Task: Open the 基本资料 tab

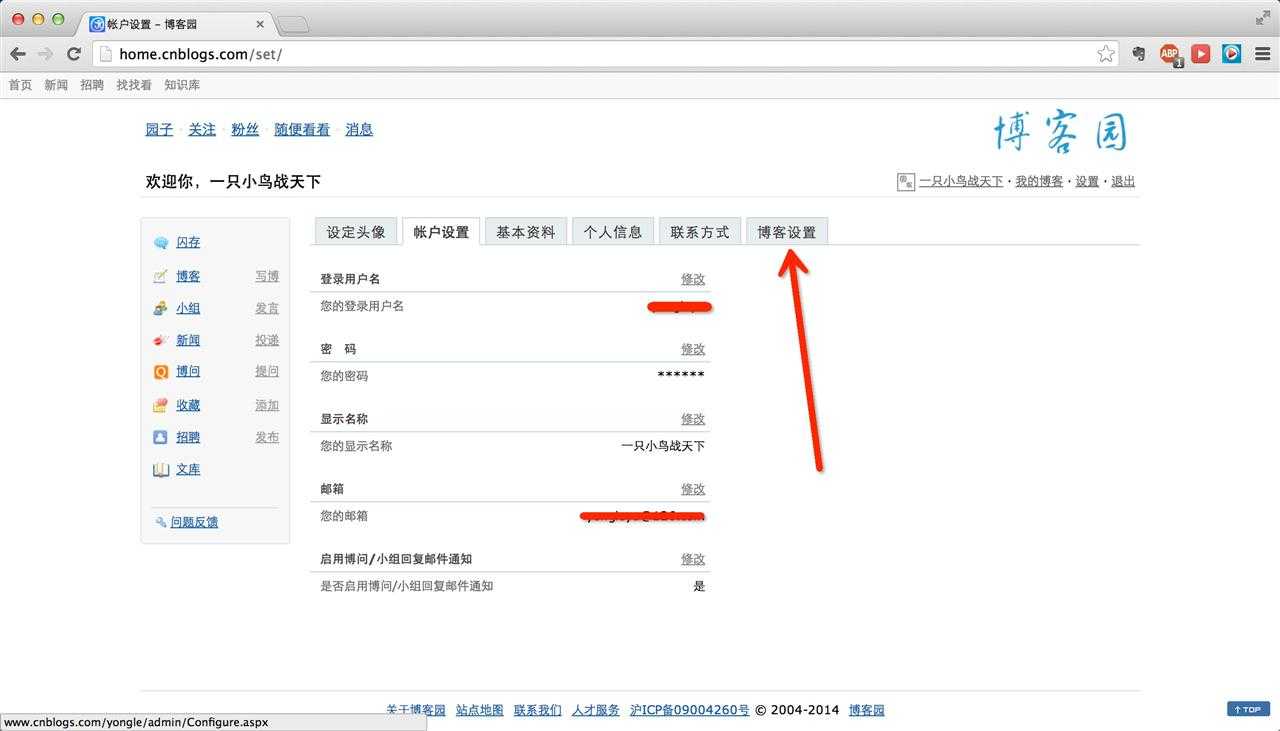Action: [x=526, y=232]
